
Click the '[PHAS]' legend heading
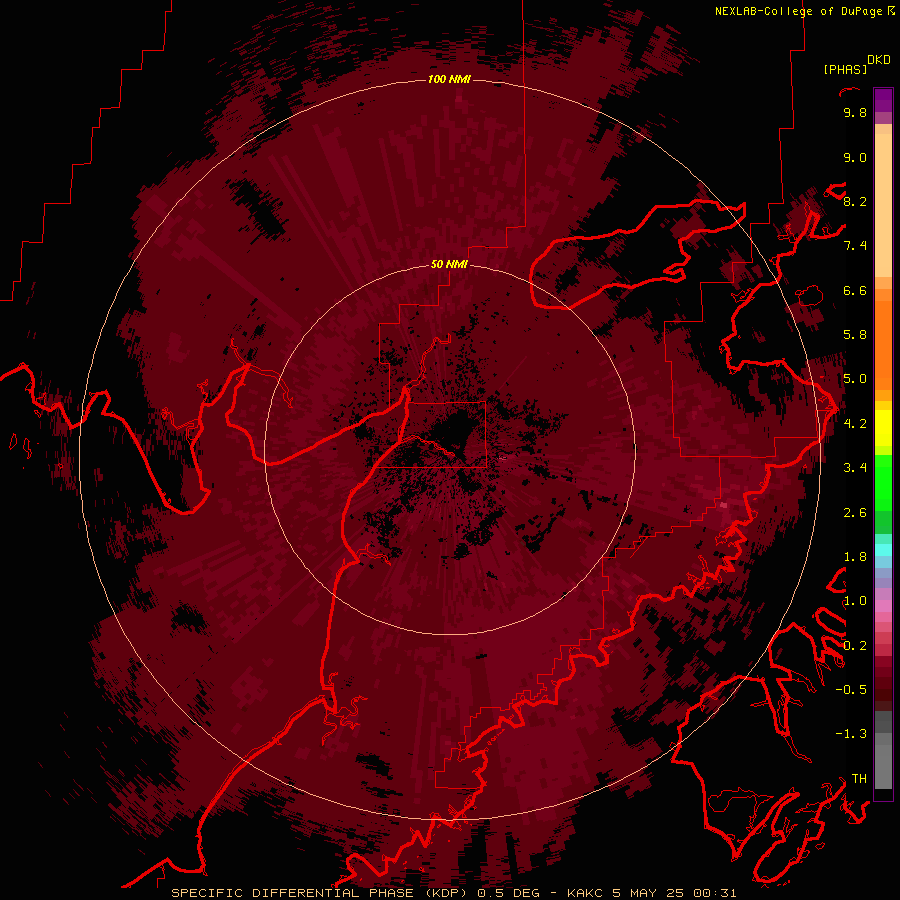pos(845,69)
